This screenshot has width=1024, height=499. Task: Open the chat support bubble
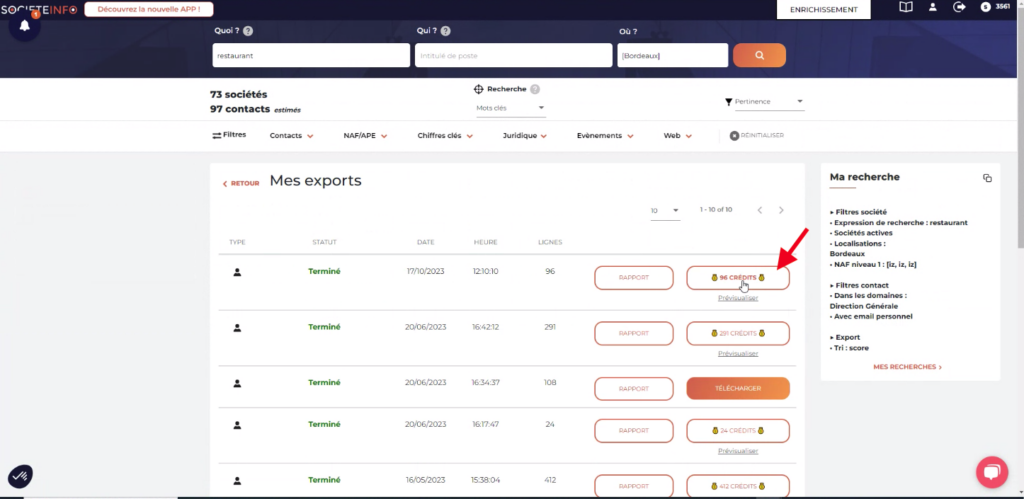pyautogui.click(x=992, y=472)
